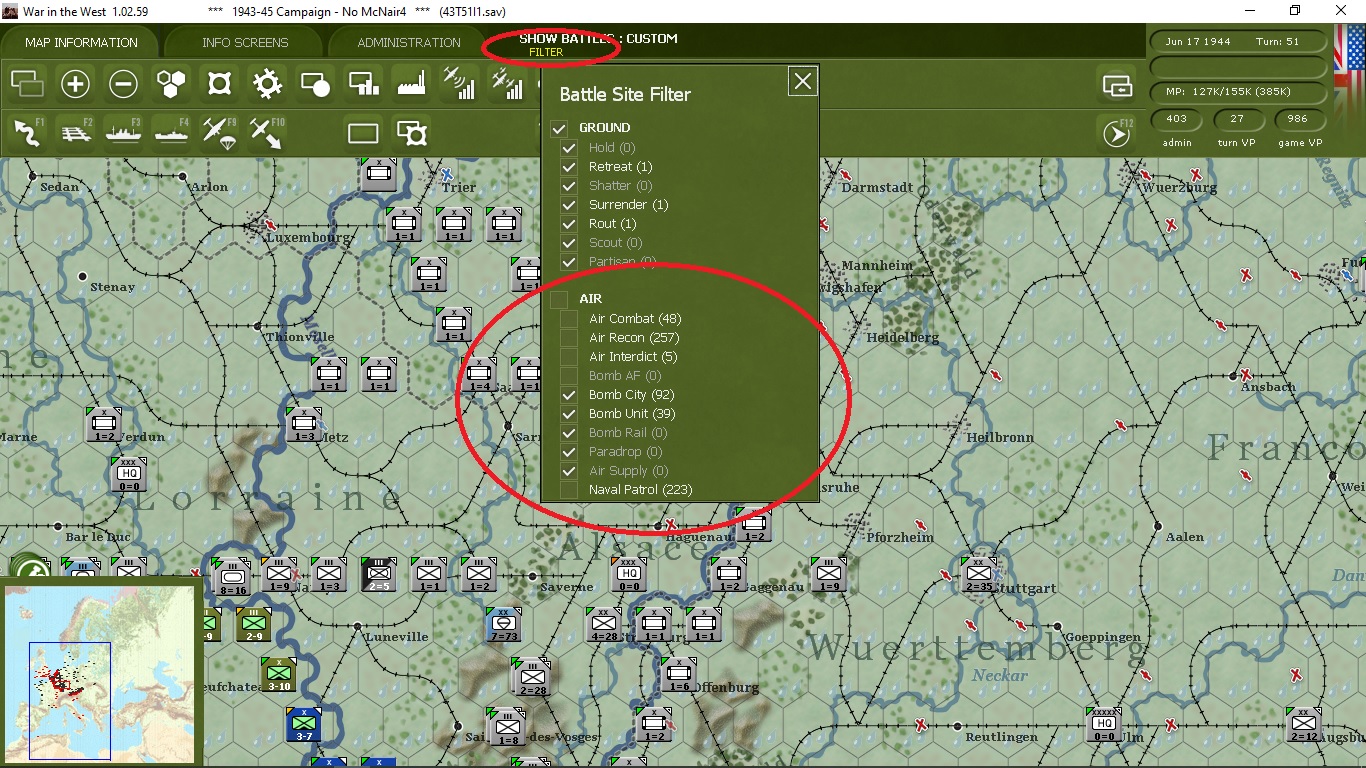The width and height of the screenshot is (1366, 768).
Task: Click the end turn F12 arrow icon
Action: point(1117,132)
